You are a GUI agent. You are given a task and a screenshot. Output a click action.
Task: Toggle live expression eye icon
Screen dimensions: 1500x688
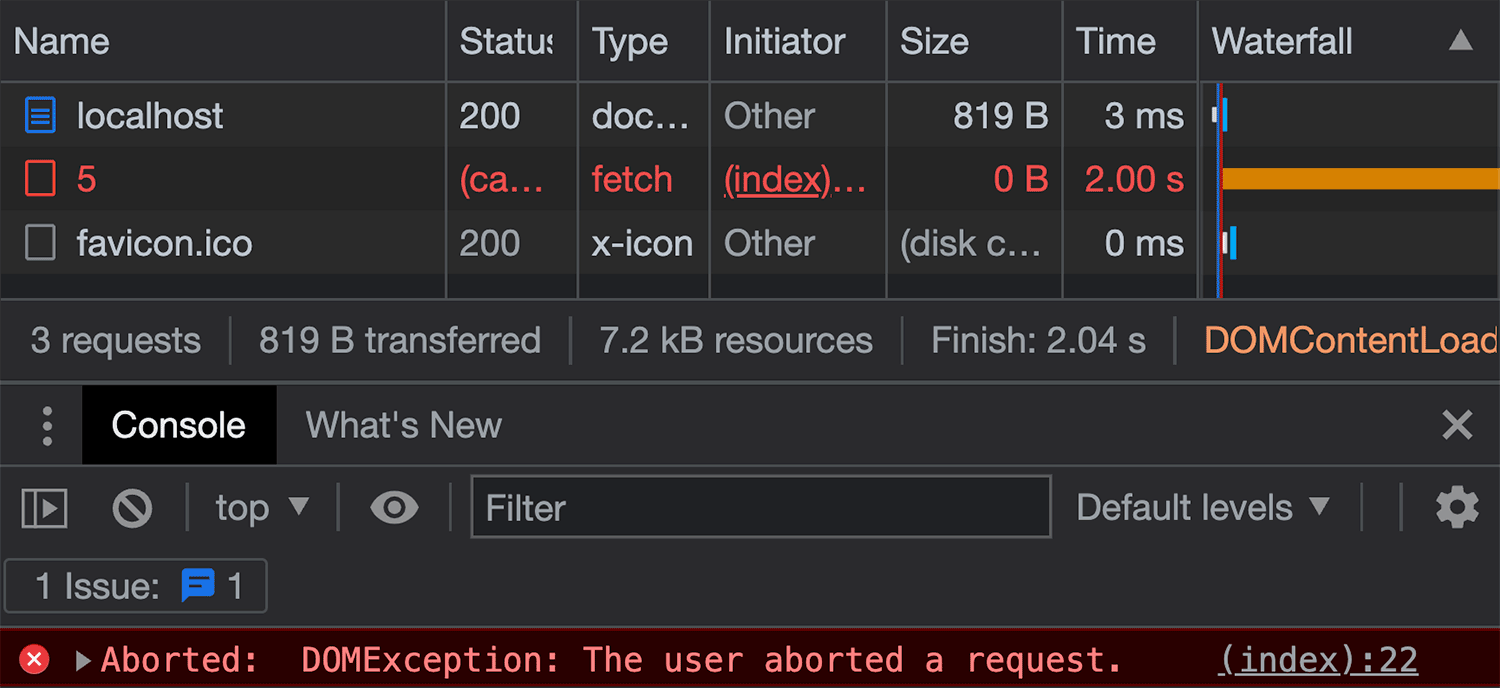click(394, 508)
